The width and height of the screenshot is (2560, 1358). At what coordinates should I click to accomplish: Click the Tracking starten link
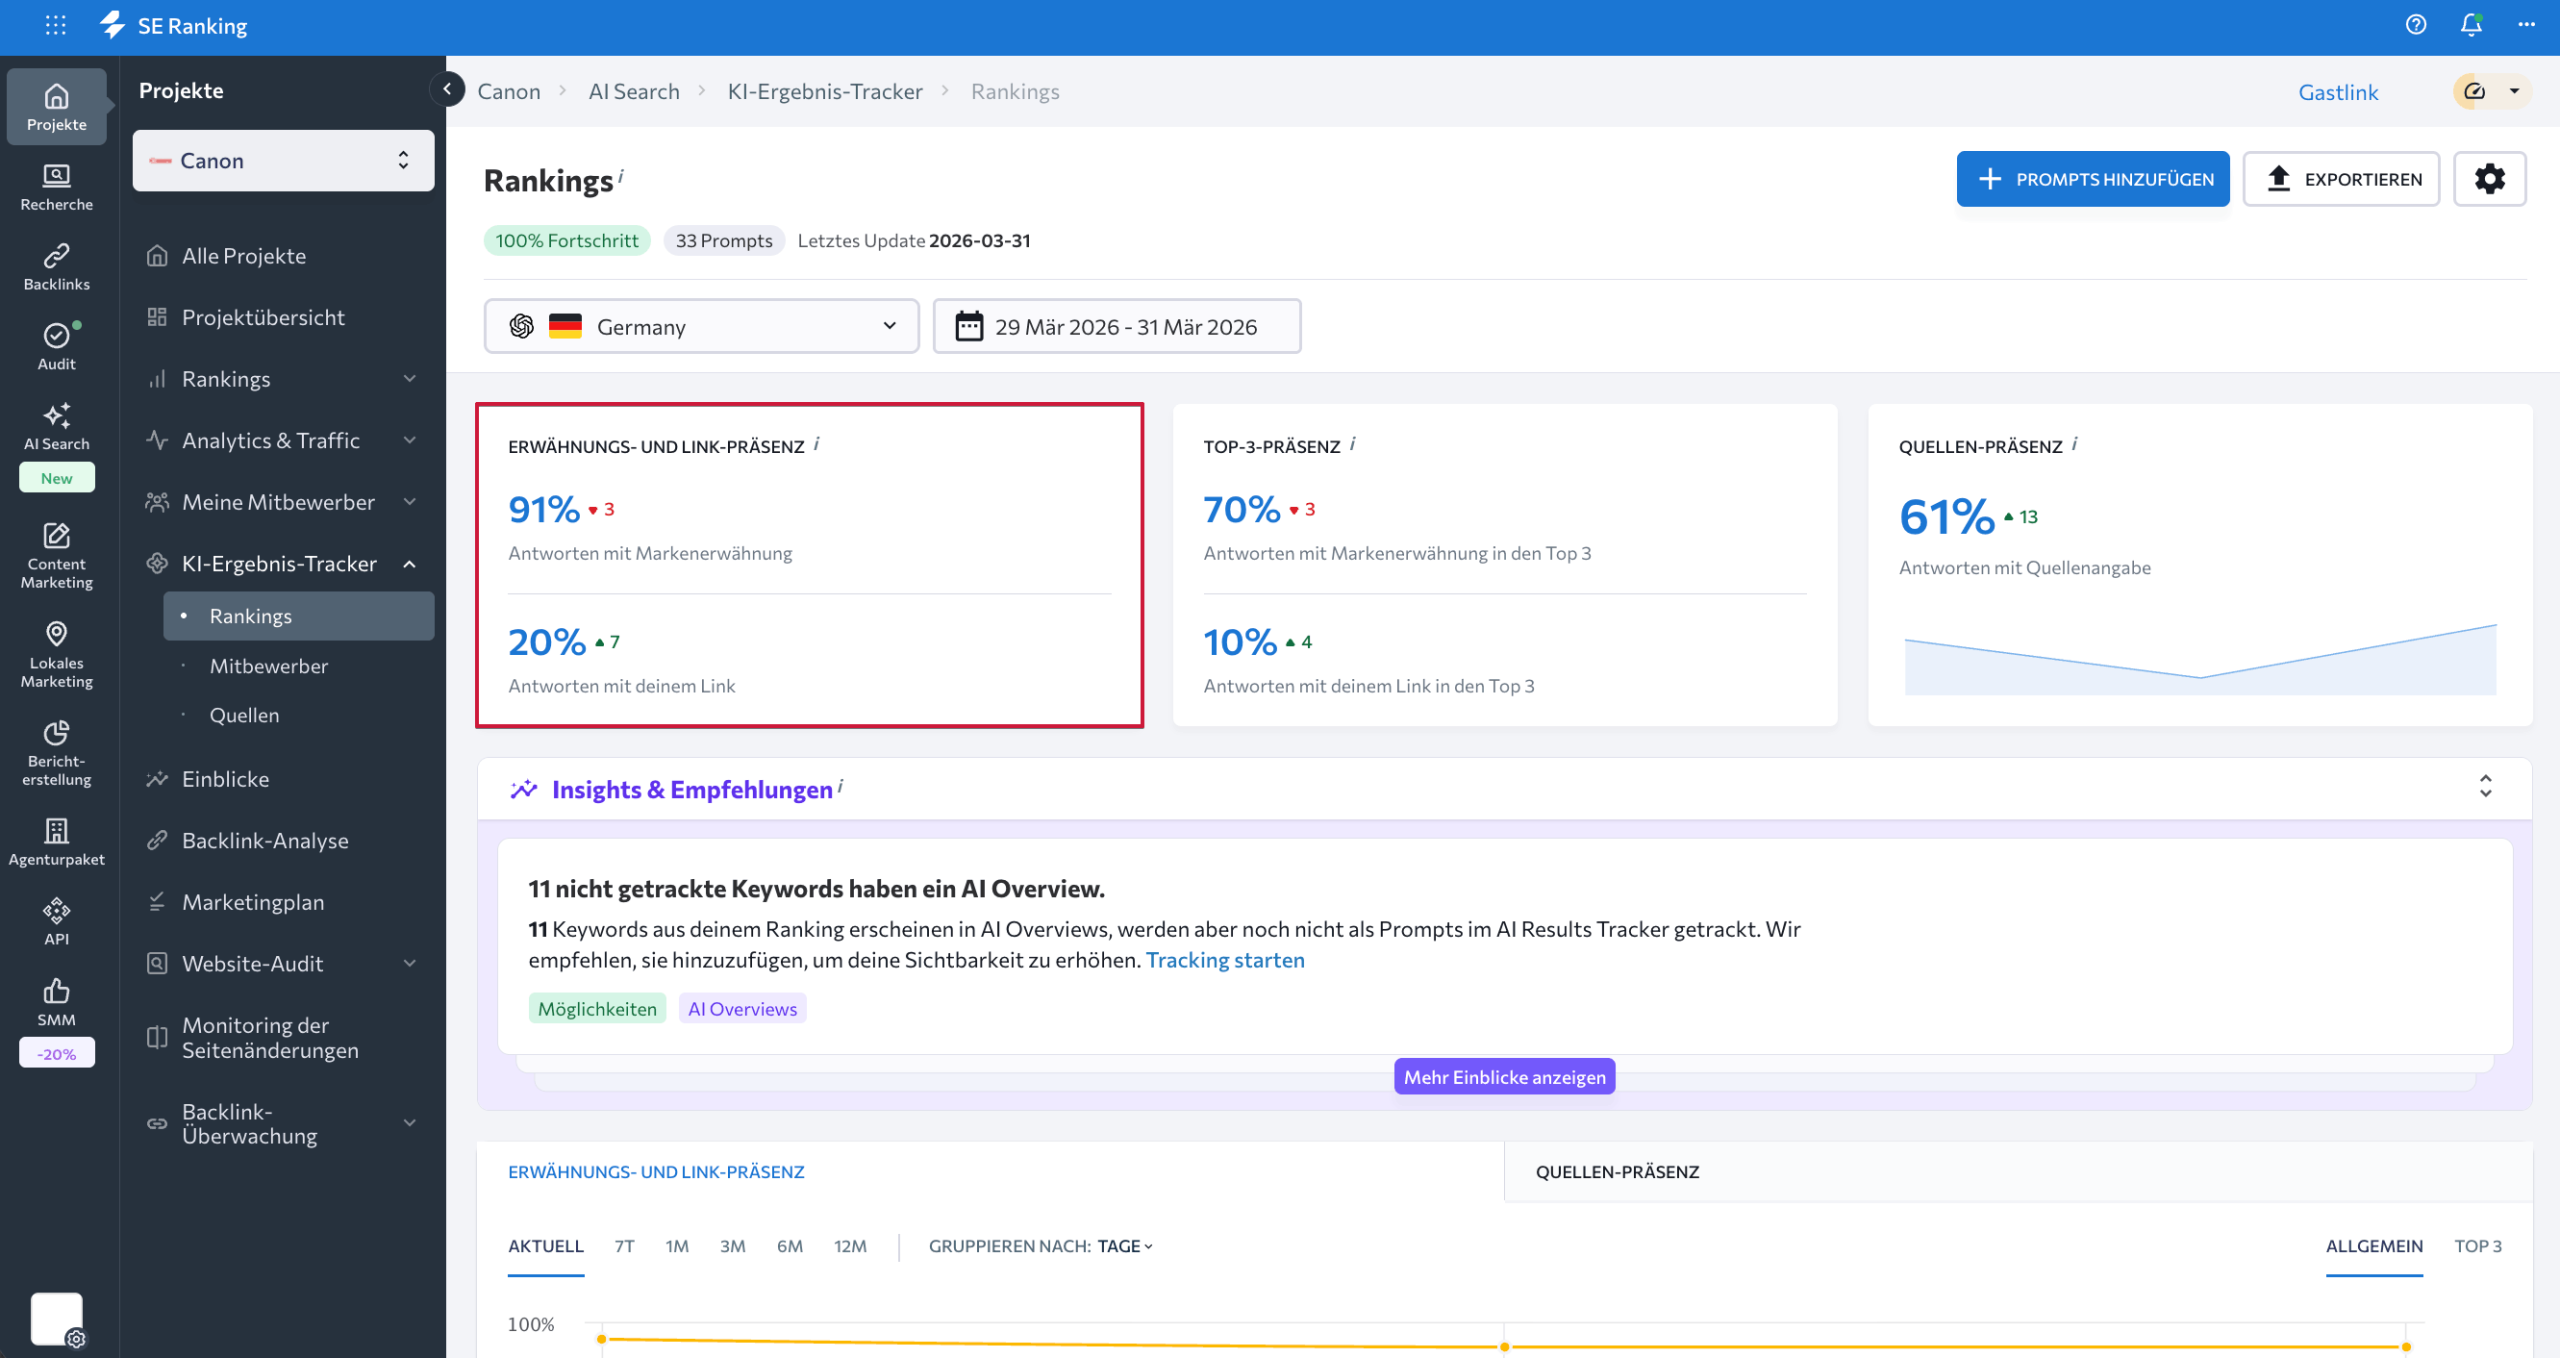click(x=1224, y=960)
